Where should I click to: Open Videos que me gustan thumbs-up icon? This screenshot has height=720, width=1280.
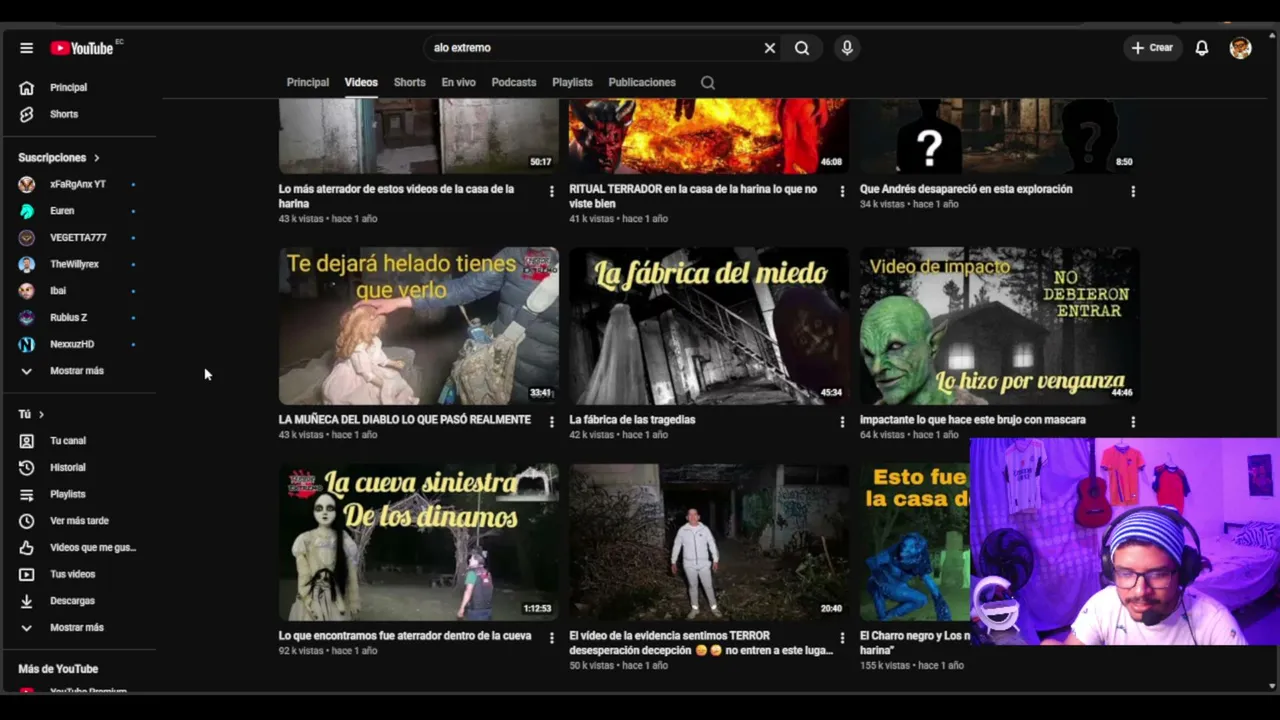27,548
